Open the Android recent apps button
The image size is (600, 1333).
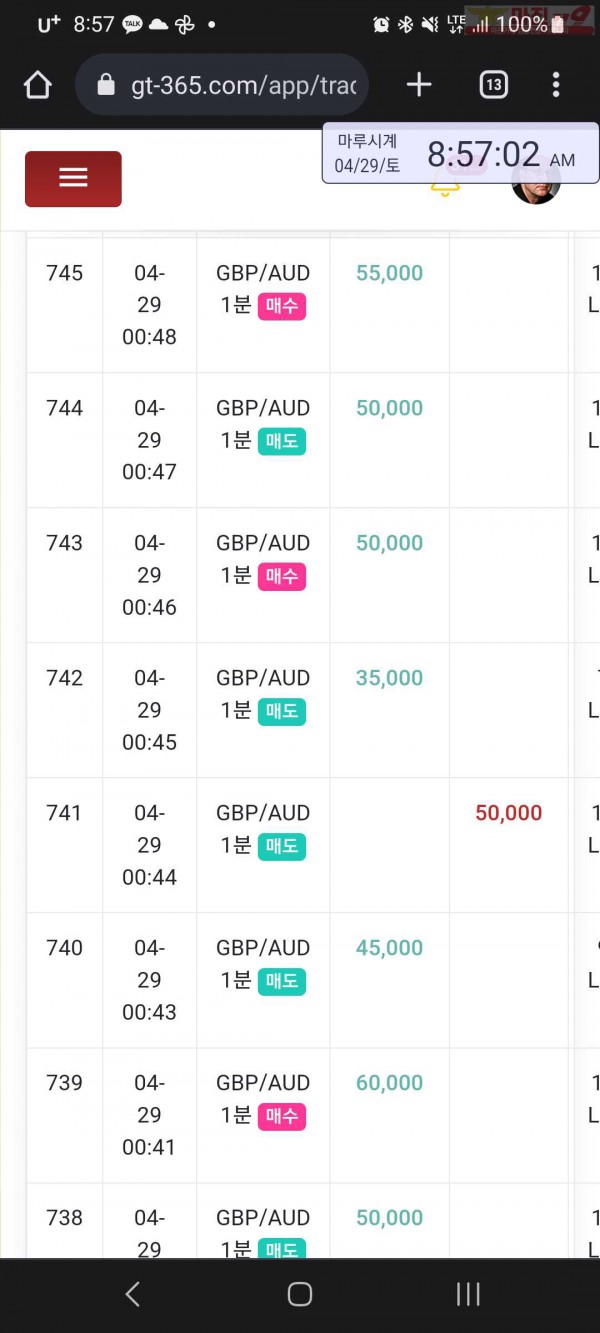coord(468,1294)
